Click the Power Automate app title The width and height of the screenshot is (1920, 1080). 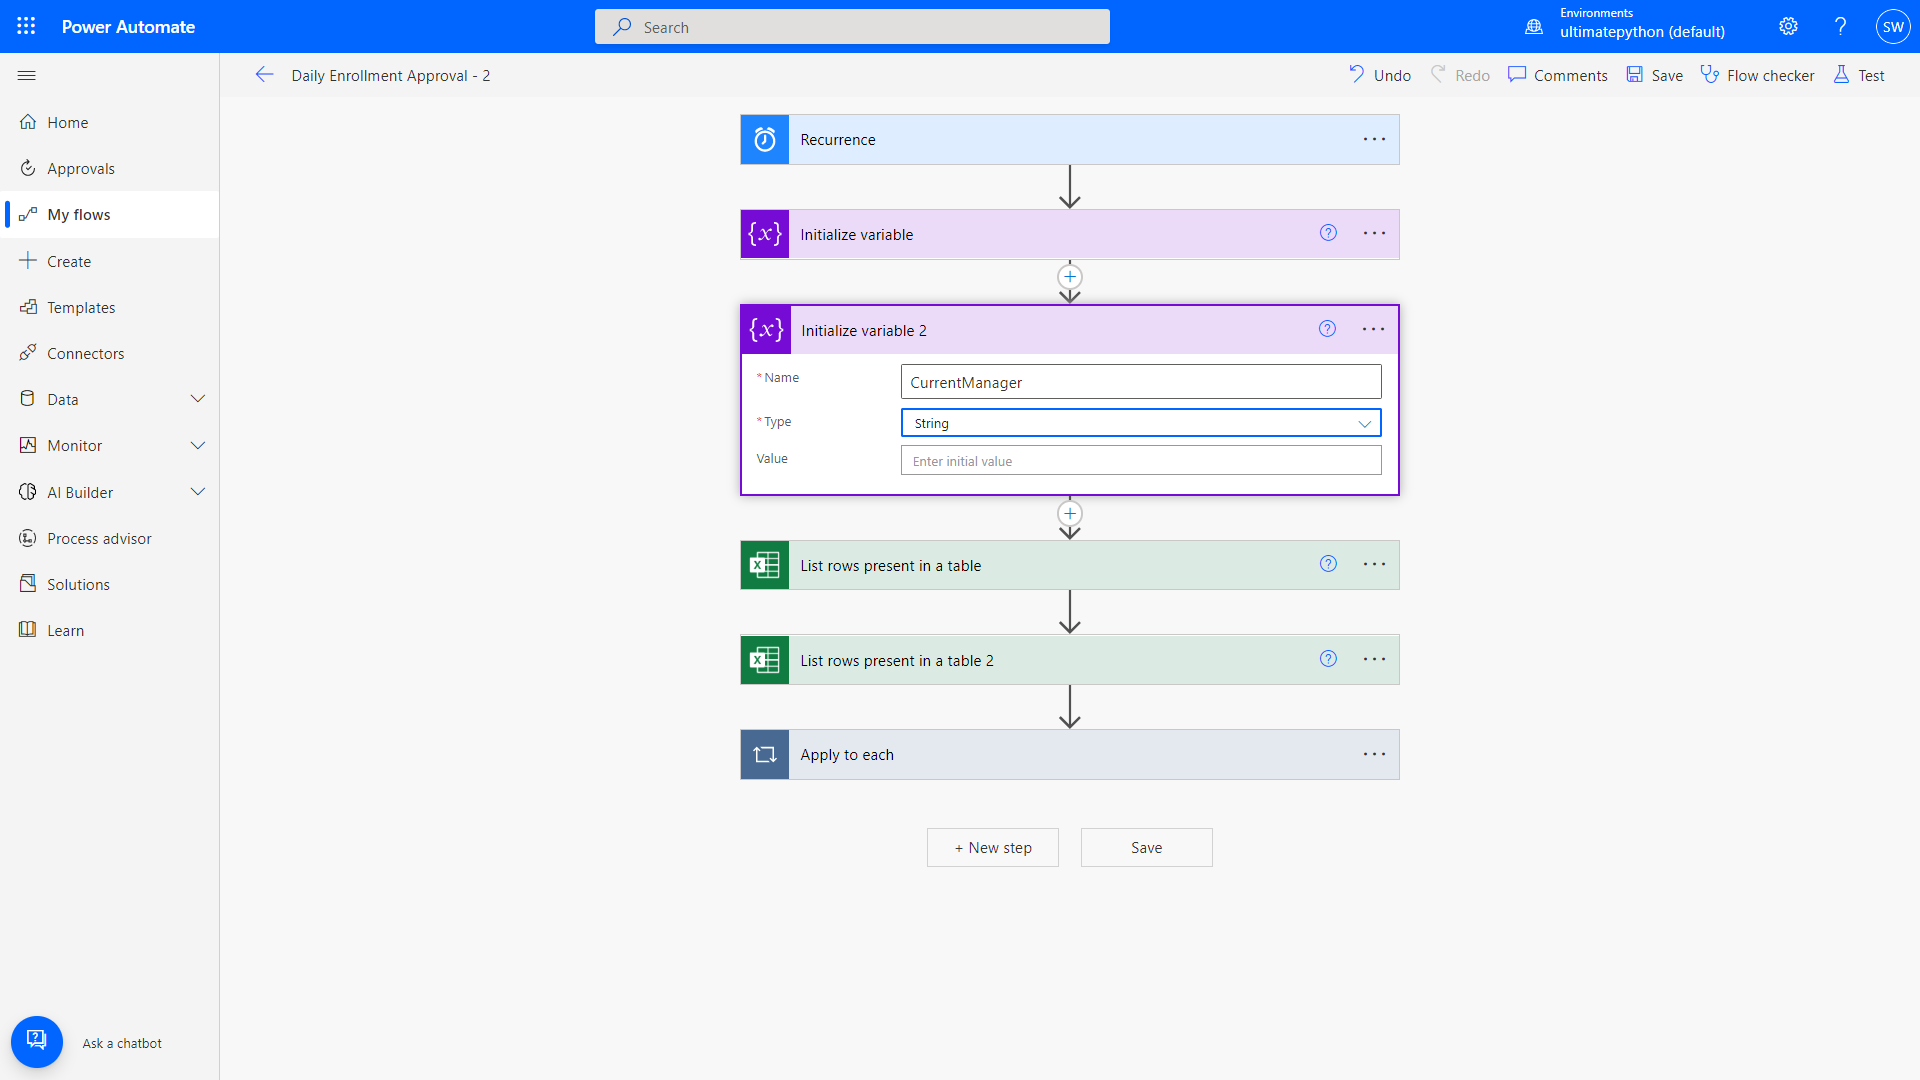[x=128, y=27]
